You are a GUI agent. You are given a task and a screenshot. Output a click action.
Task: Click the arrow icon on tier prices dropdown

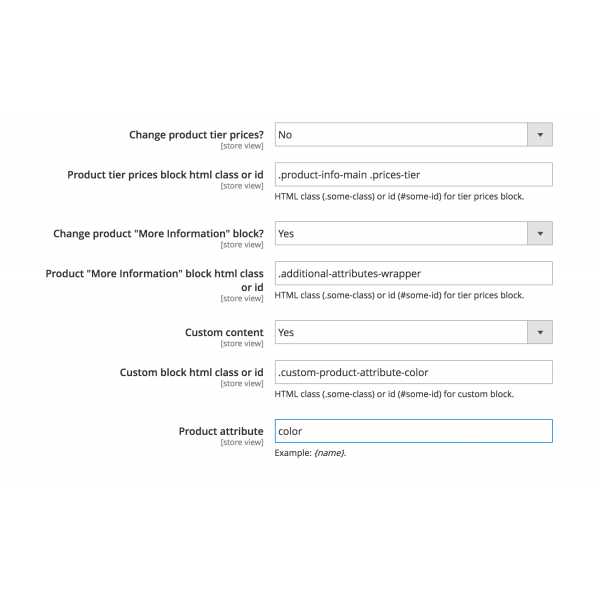(x=540, y=135)
